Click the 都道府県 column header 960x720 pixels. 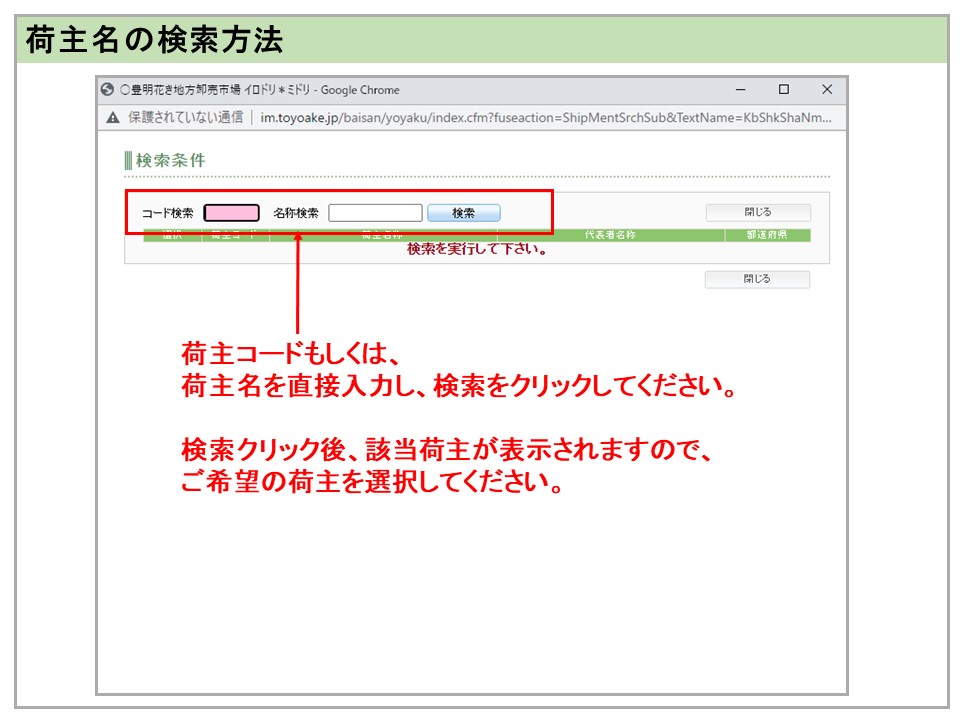(766, 236)
